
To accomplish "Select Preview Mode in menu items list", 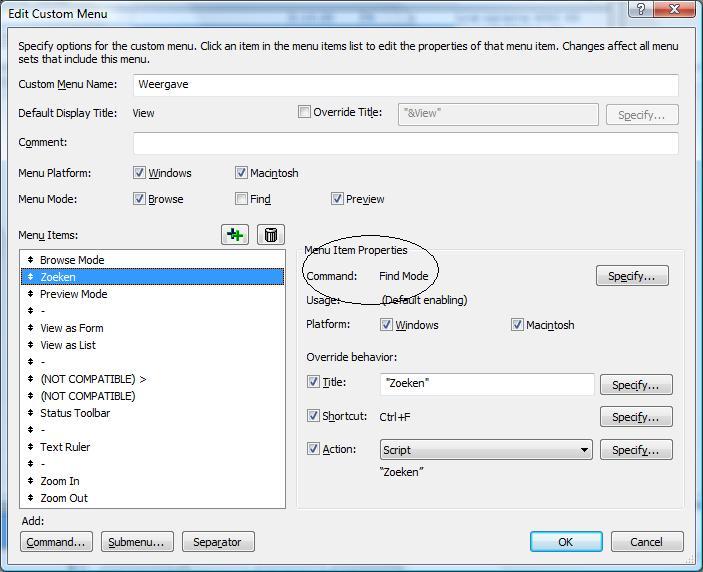I will [73, 294].
